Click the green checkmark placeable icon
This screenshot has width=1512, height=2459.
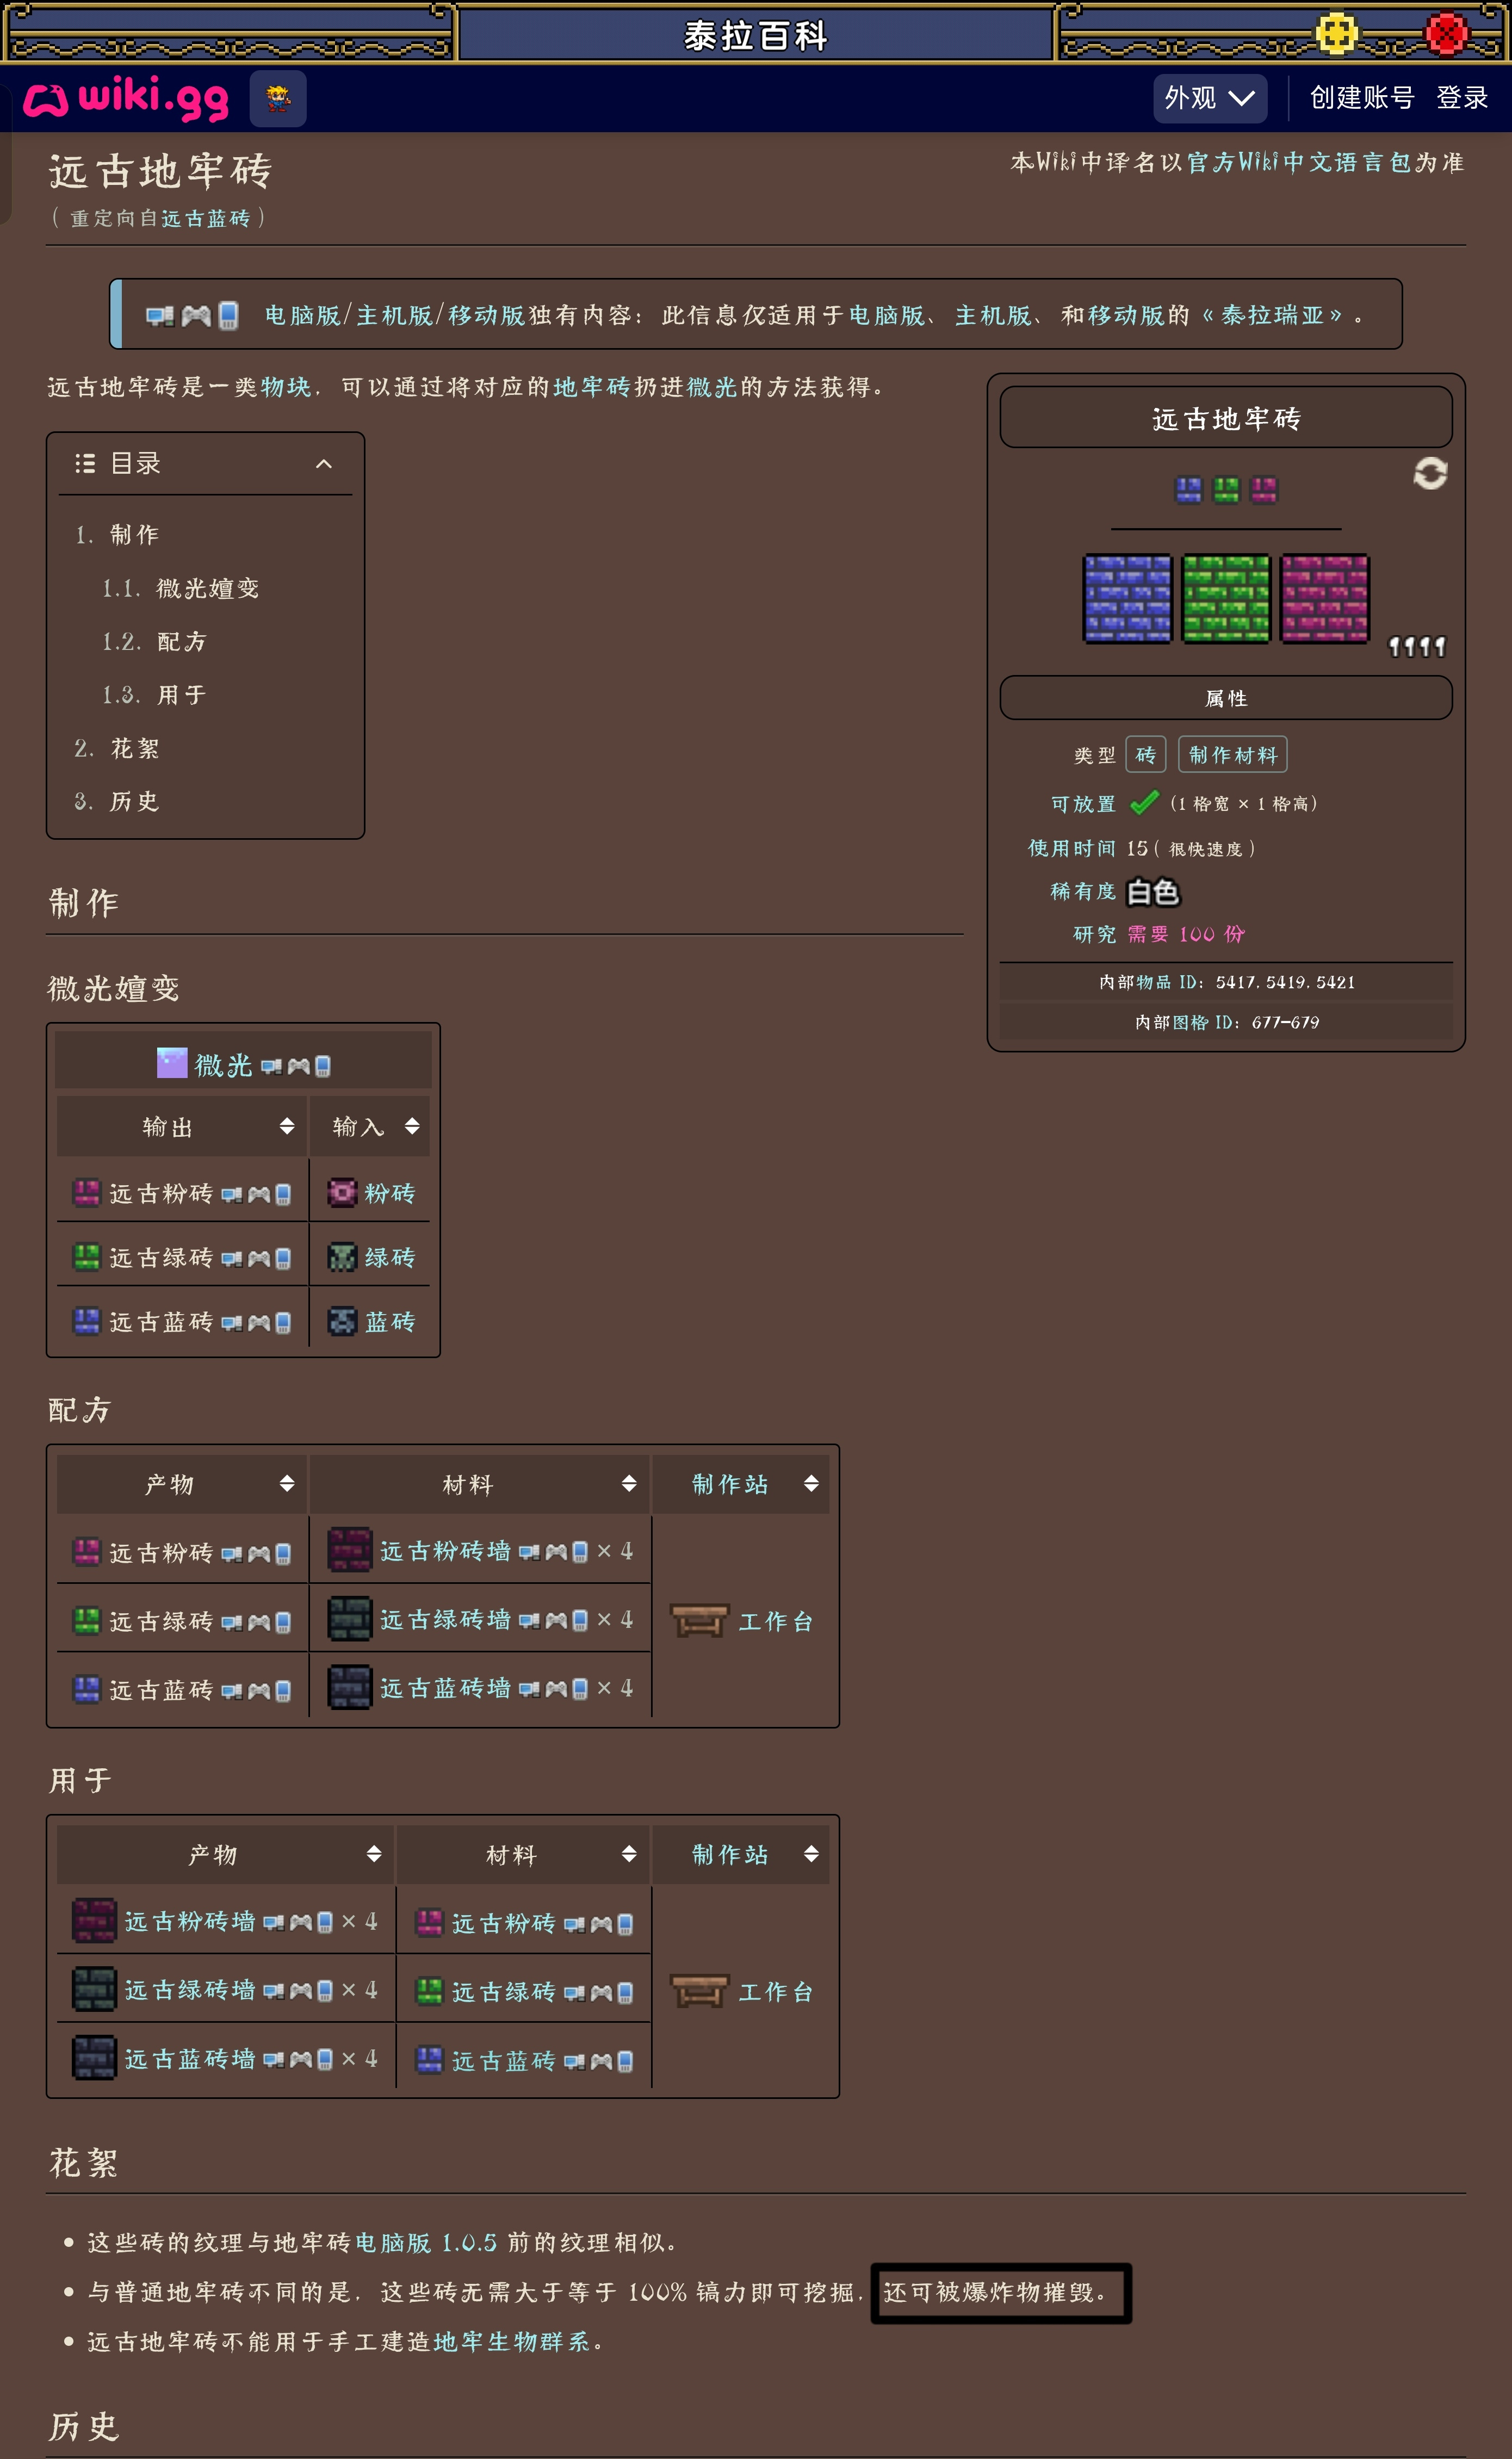(1144, 802)
